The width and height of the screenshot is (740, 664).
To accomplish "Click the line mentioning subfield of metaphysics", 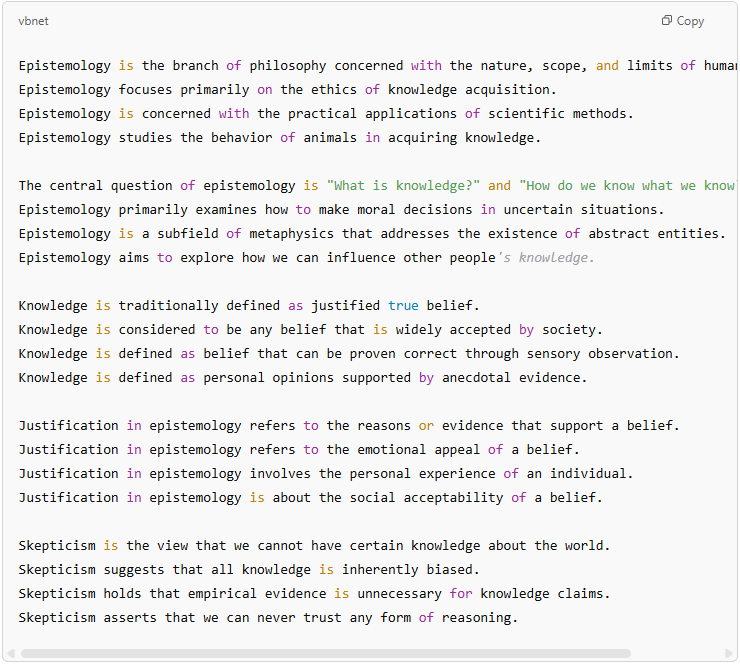I will point(372,234).
